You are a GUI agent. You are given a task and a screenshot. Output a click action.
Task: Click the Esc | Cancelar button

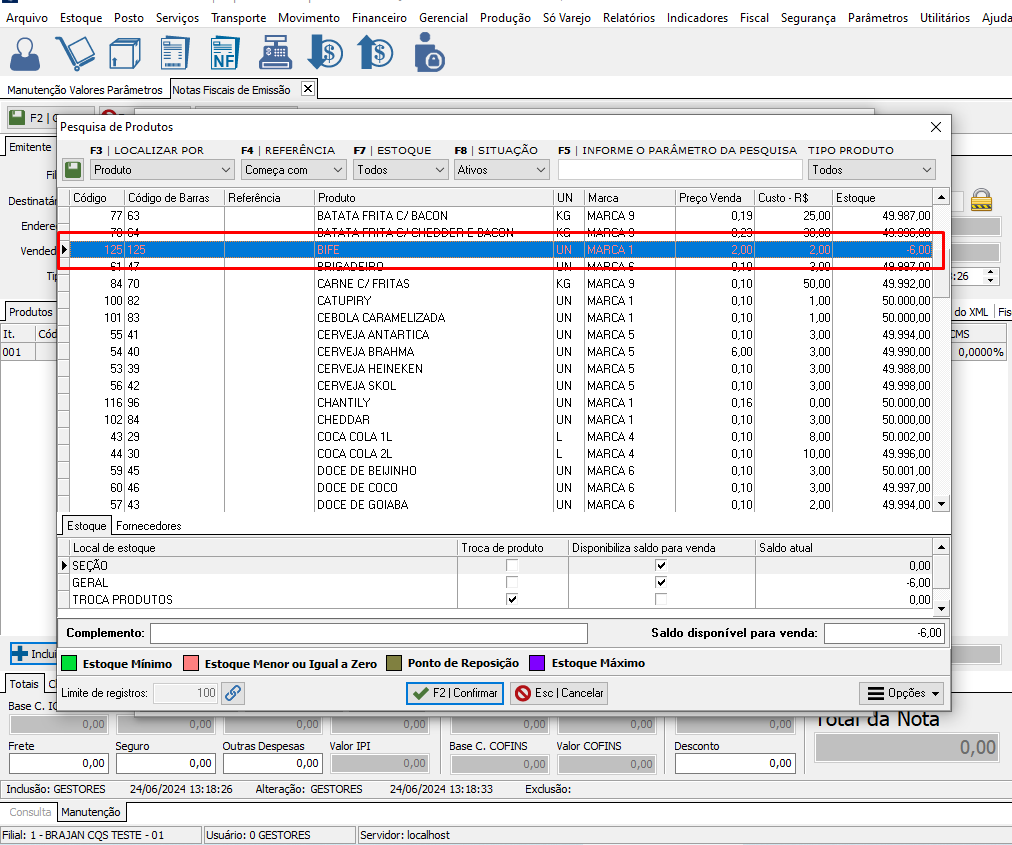point(559,693)
